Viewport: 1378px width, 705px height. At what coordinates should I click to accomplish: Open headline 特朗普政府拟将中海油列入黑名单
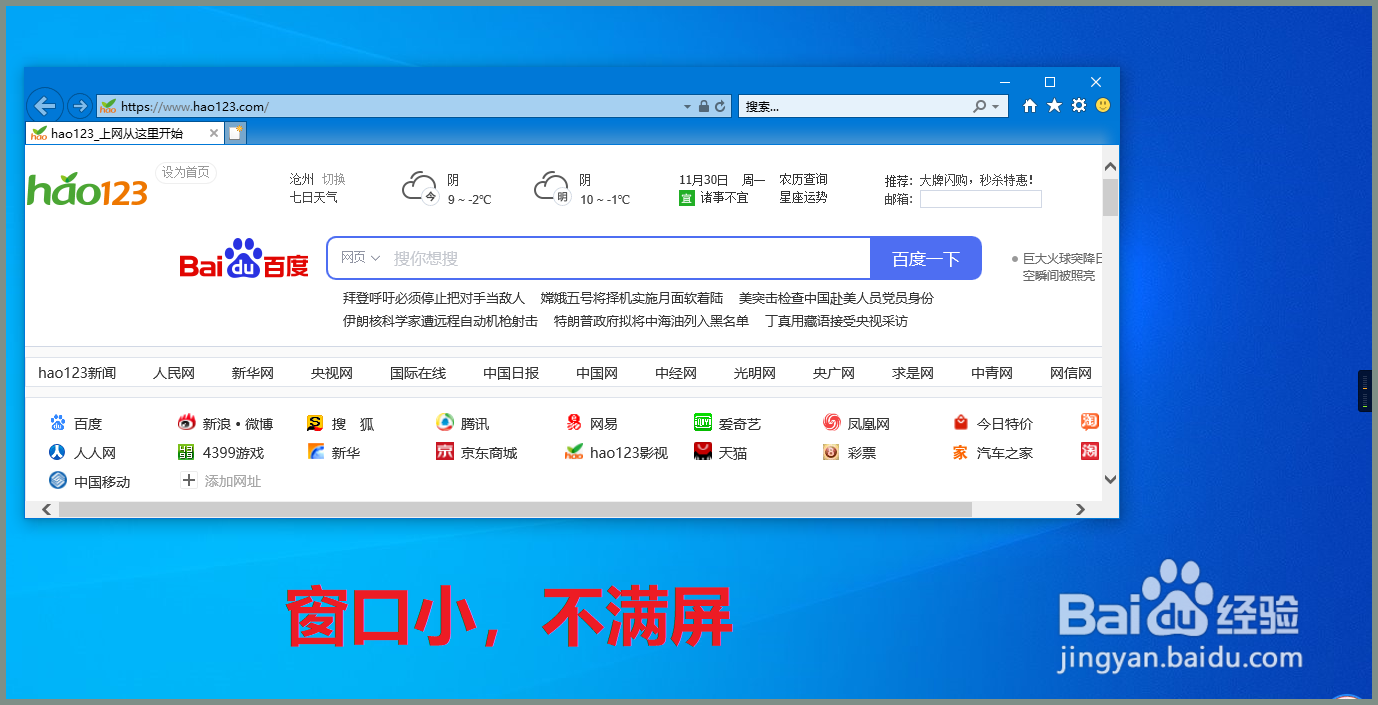pos(652,321)
